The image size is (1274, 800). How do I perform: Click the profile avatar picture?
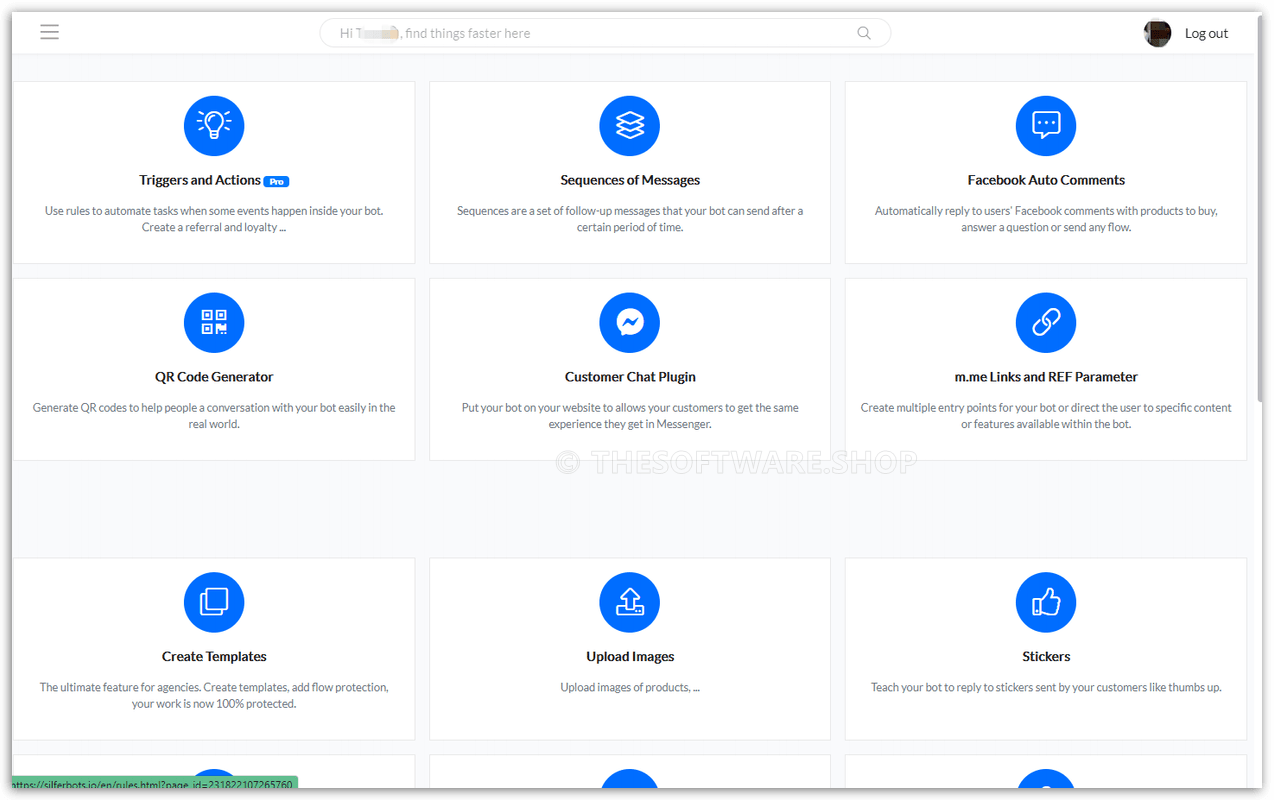1157,33
